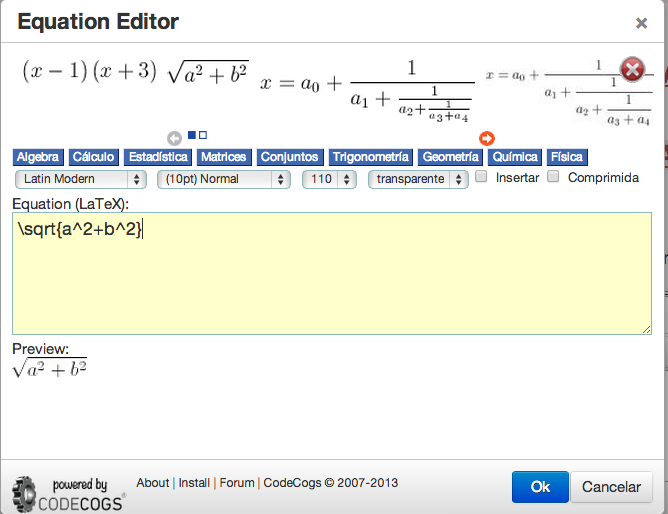Toggle the Comprimida checkbox
668x514 pixels.
pyautogui.click(x=553, y=177)
